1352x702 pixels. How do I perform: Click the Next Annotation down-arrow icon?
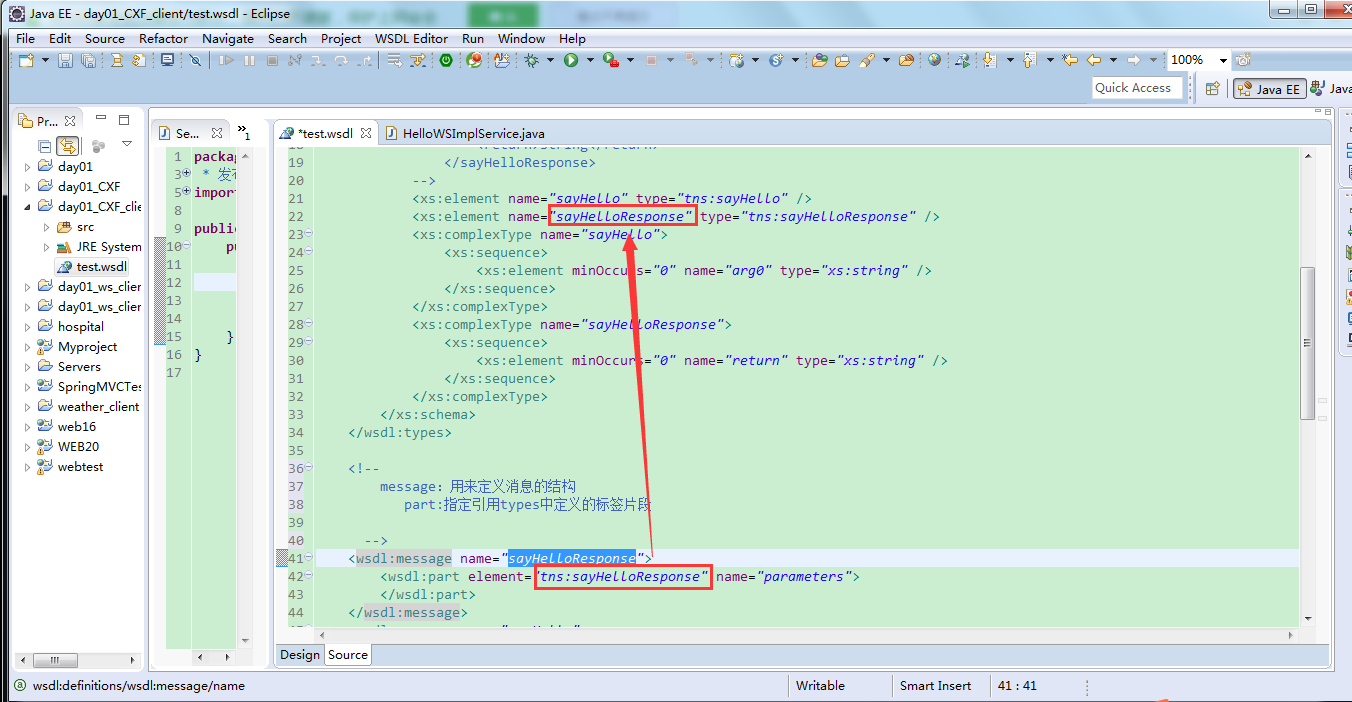[989, 60]
